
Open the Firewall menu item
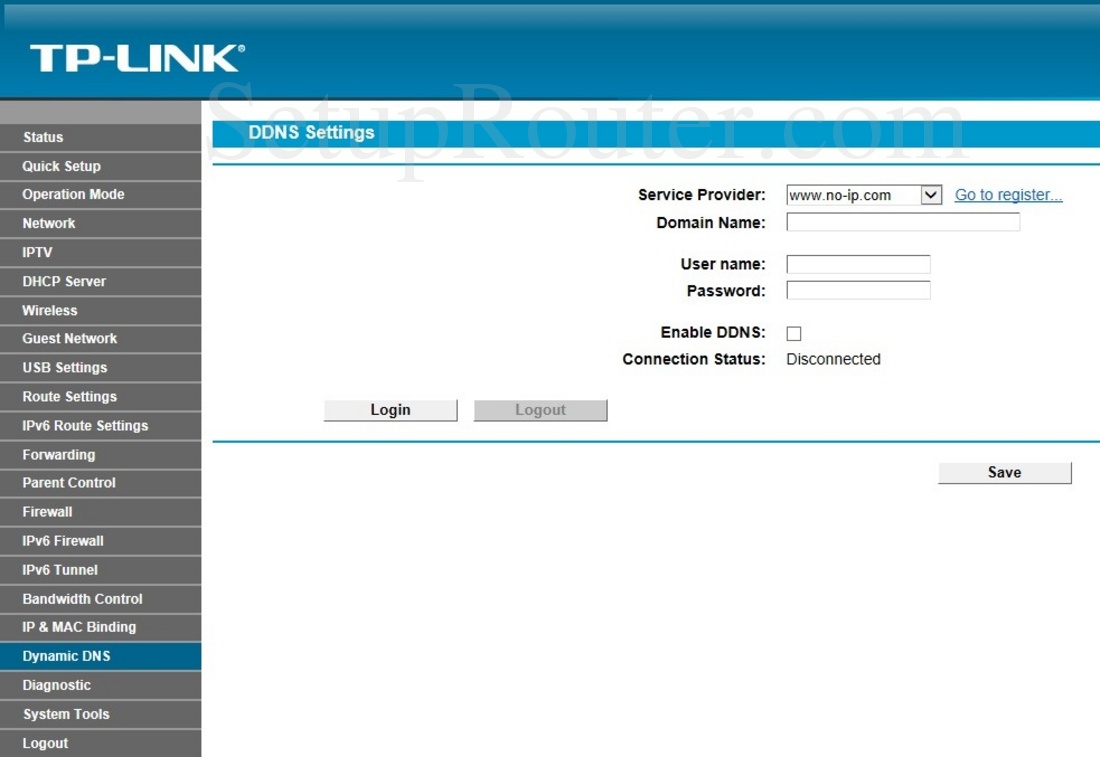tap(48, 511)
